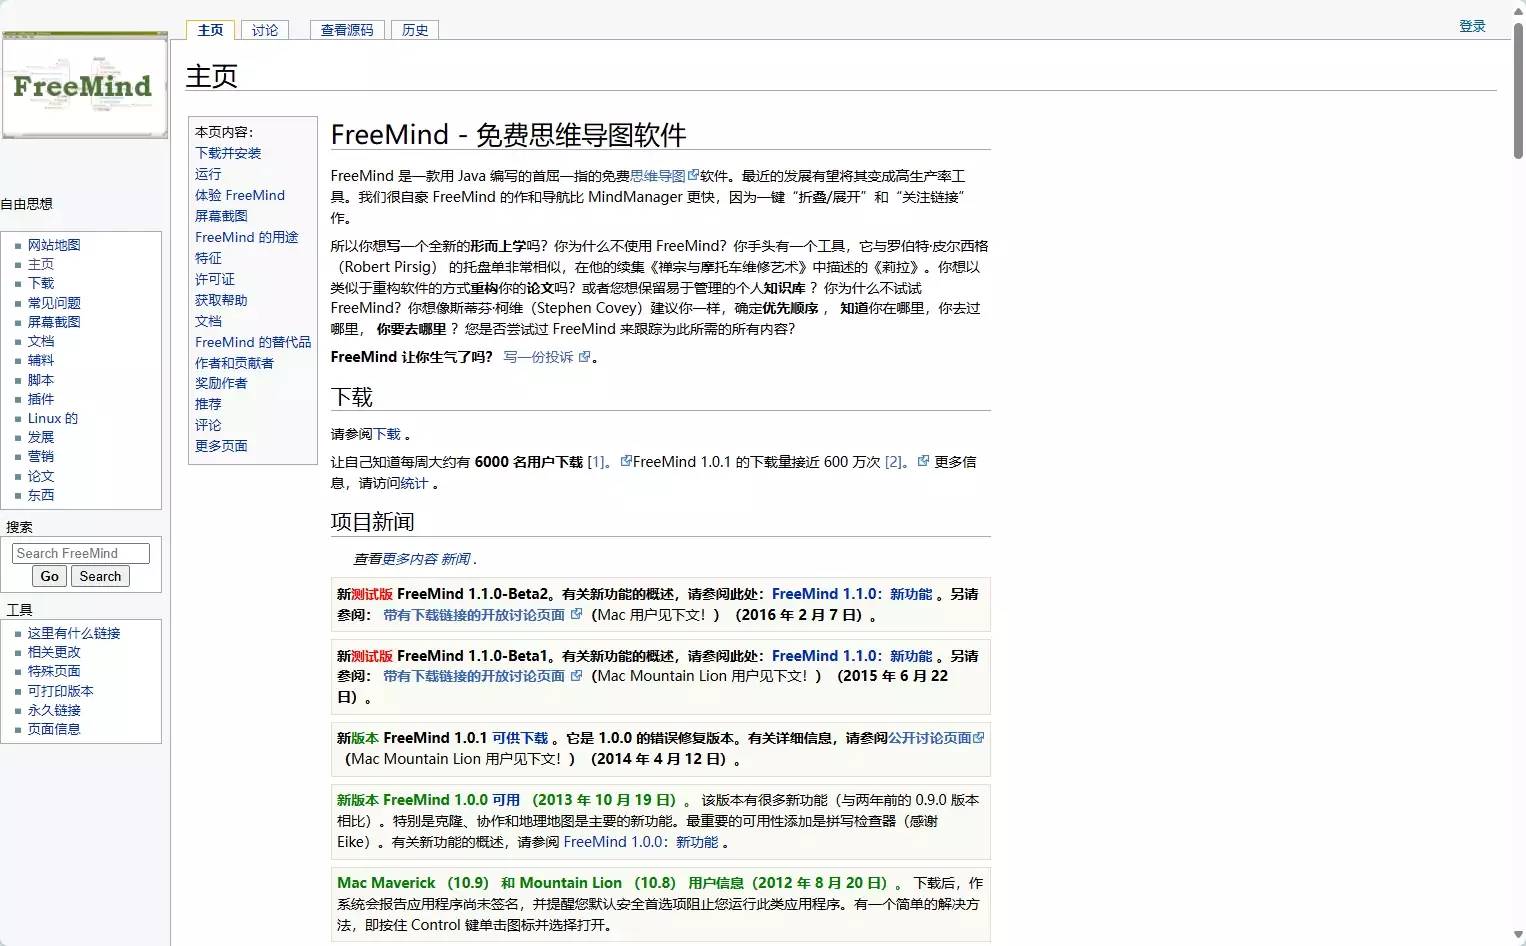Click external link icon after 公开讨论页面

[x=979, y=737]
